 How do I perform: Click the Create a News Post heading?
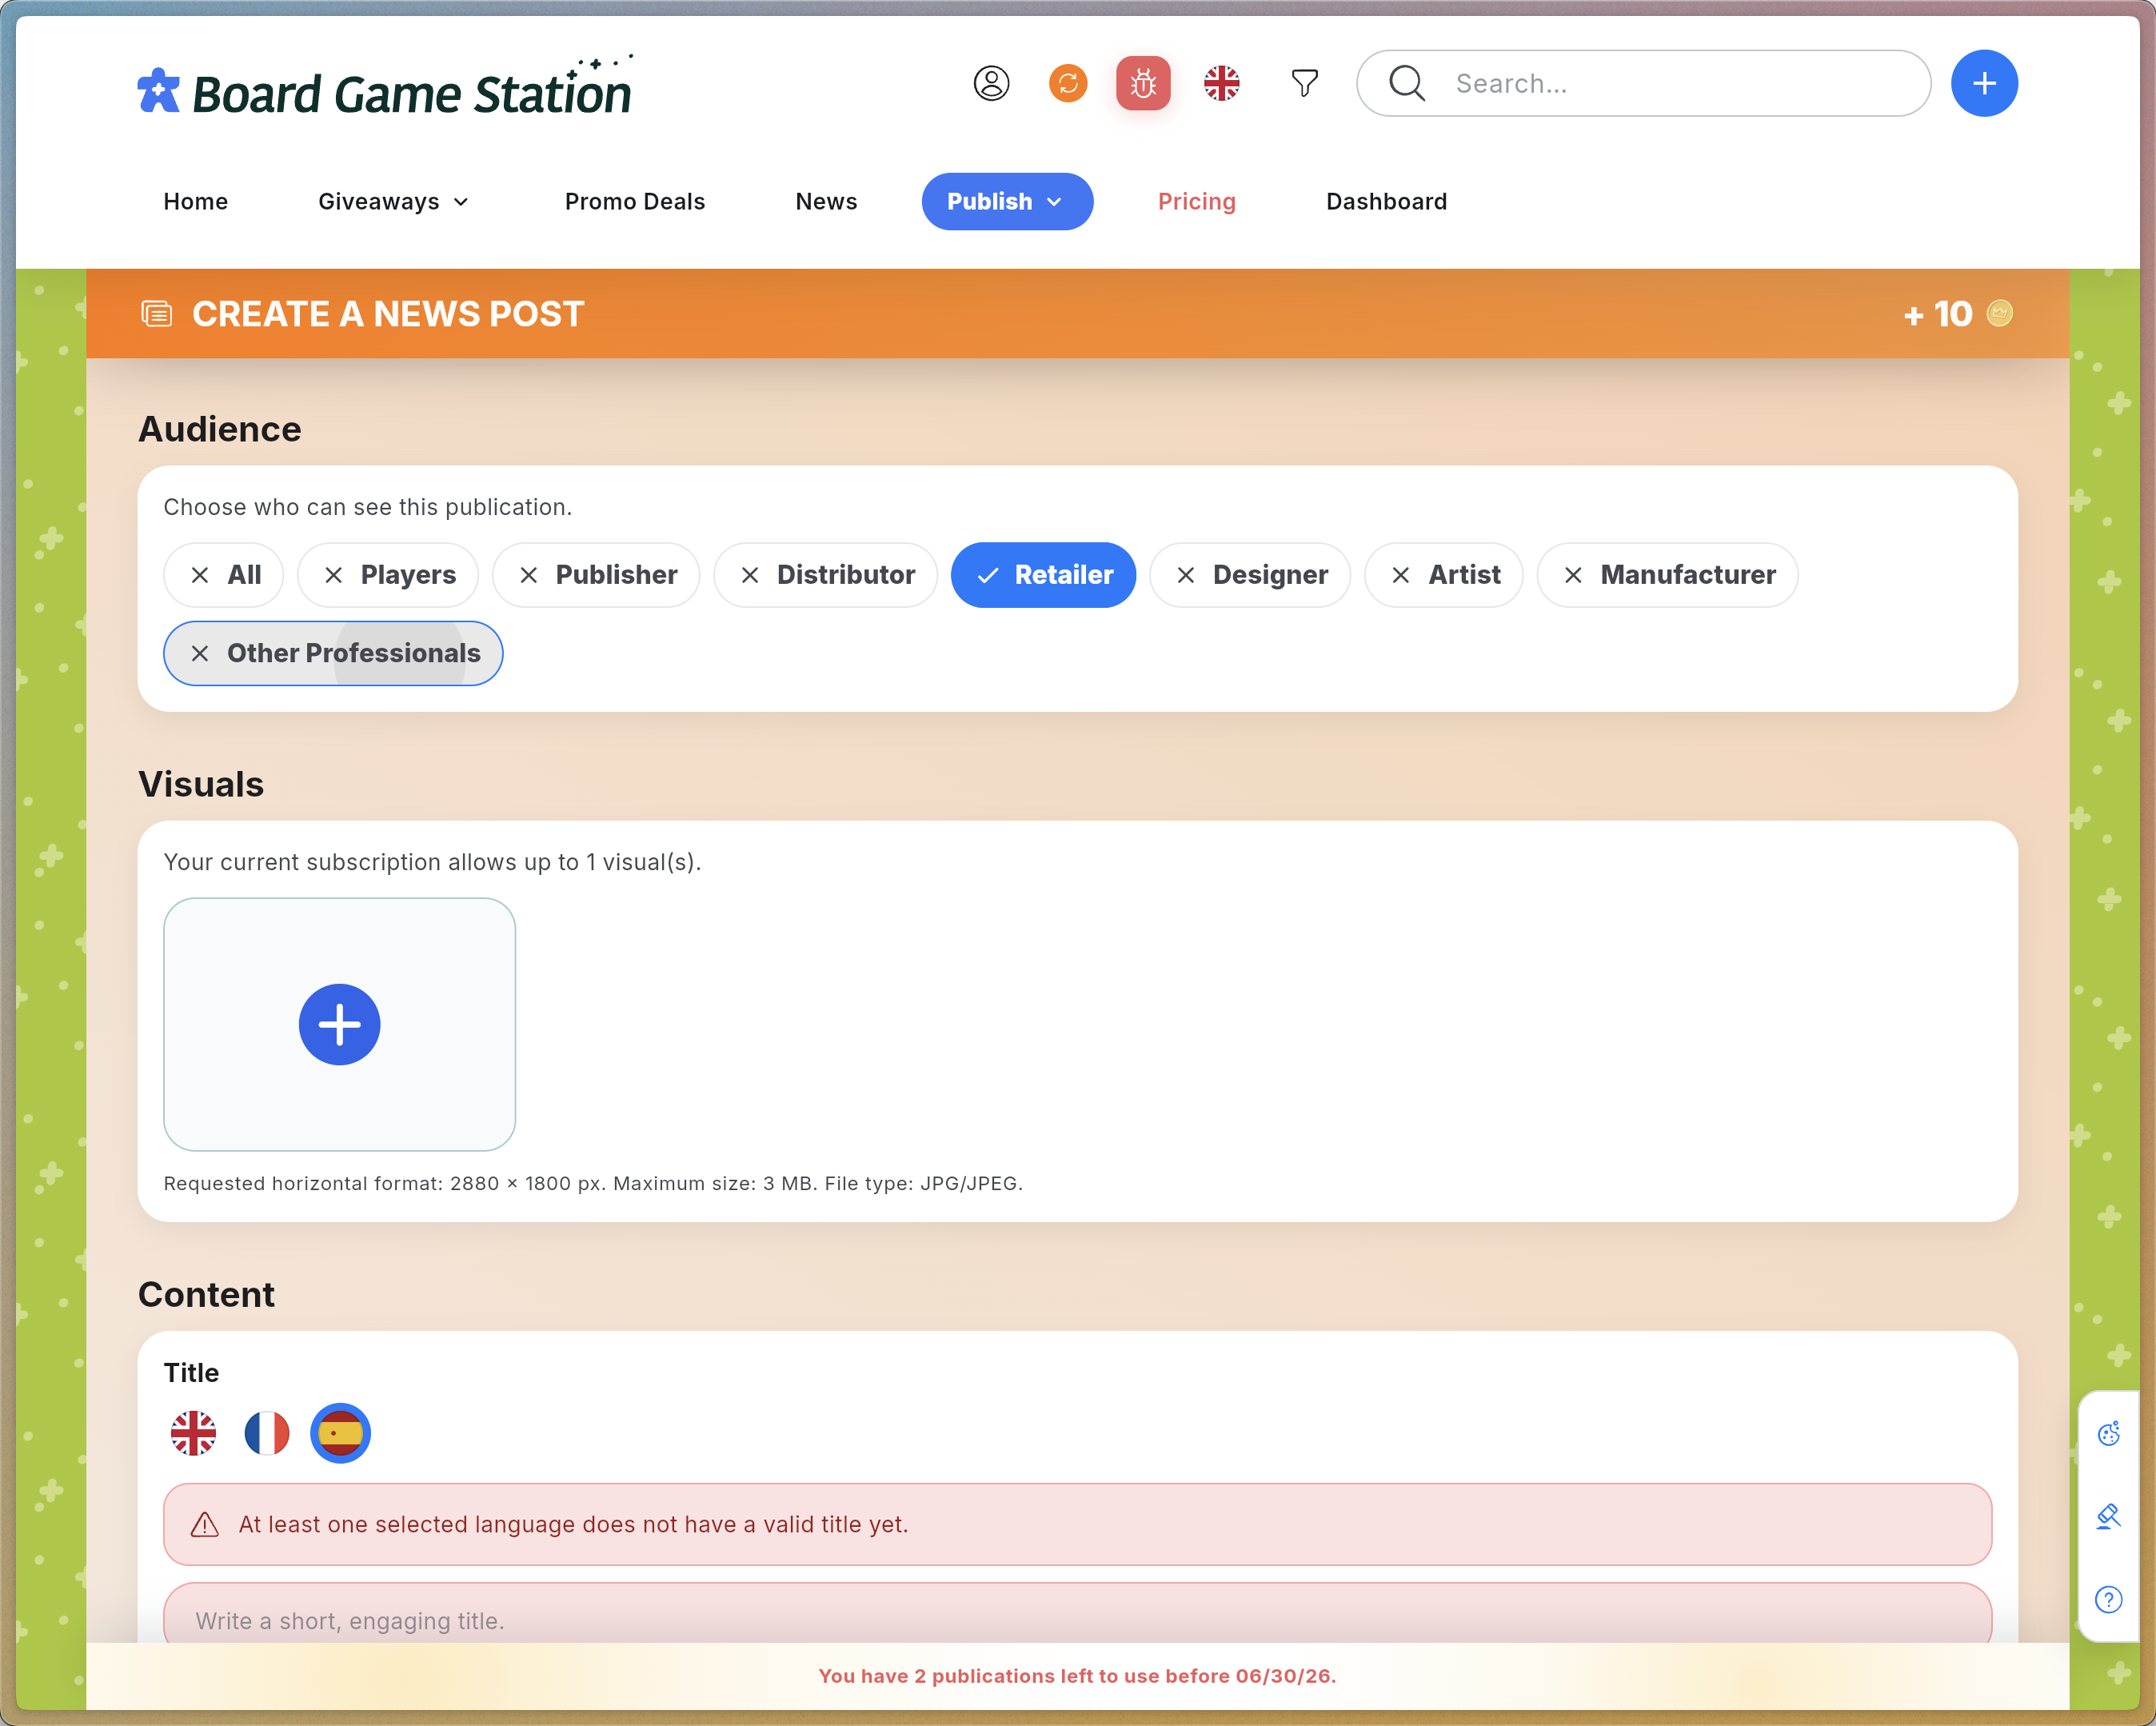(388, 314)
